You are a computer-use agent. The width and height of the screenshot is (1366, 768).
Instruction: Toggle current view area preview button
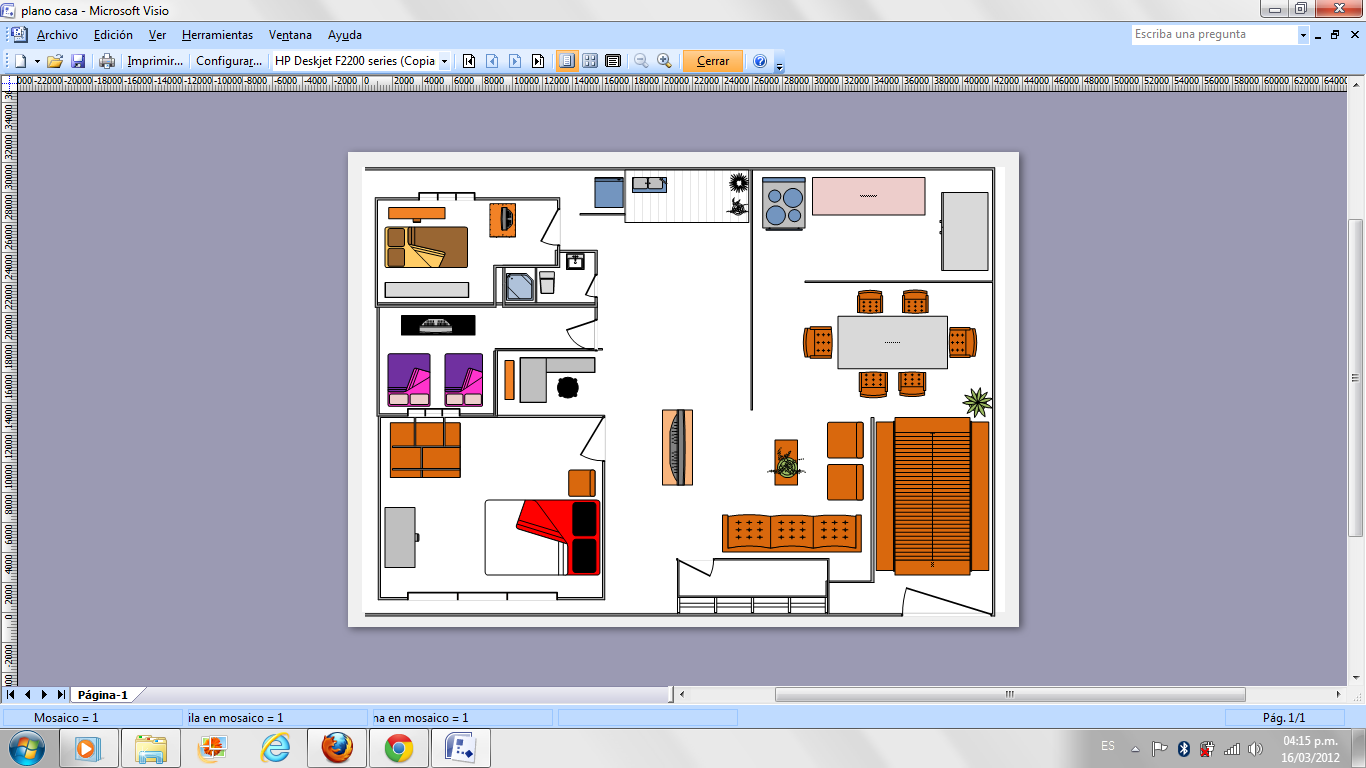[613, 61]
